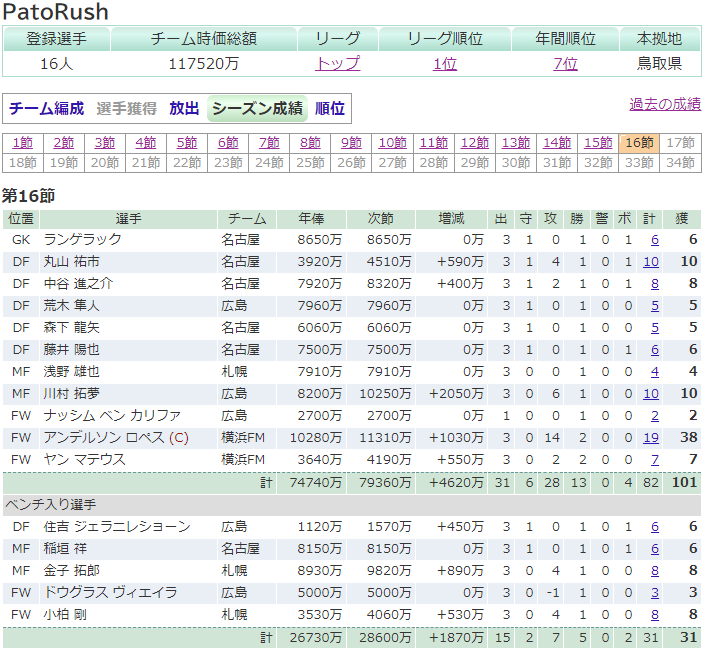This screenshot has height=651, width=703.
Task: Click player name ランゲラック
Action: [82, 239]
